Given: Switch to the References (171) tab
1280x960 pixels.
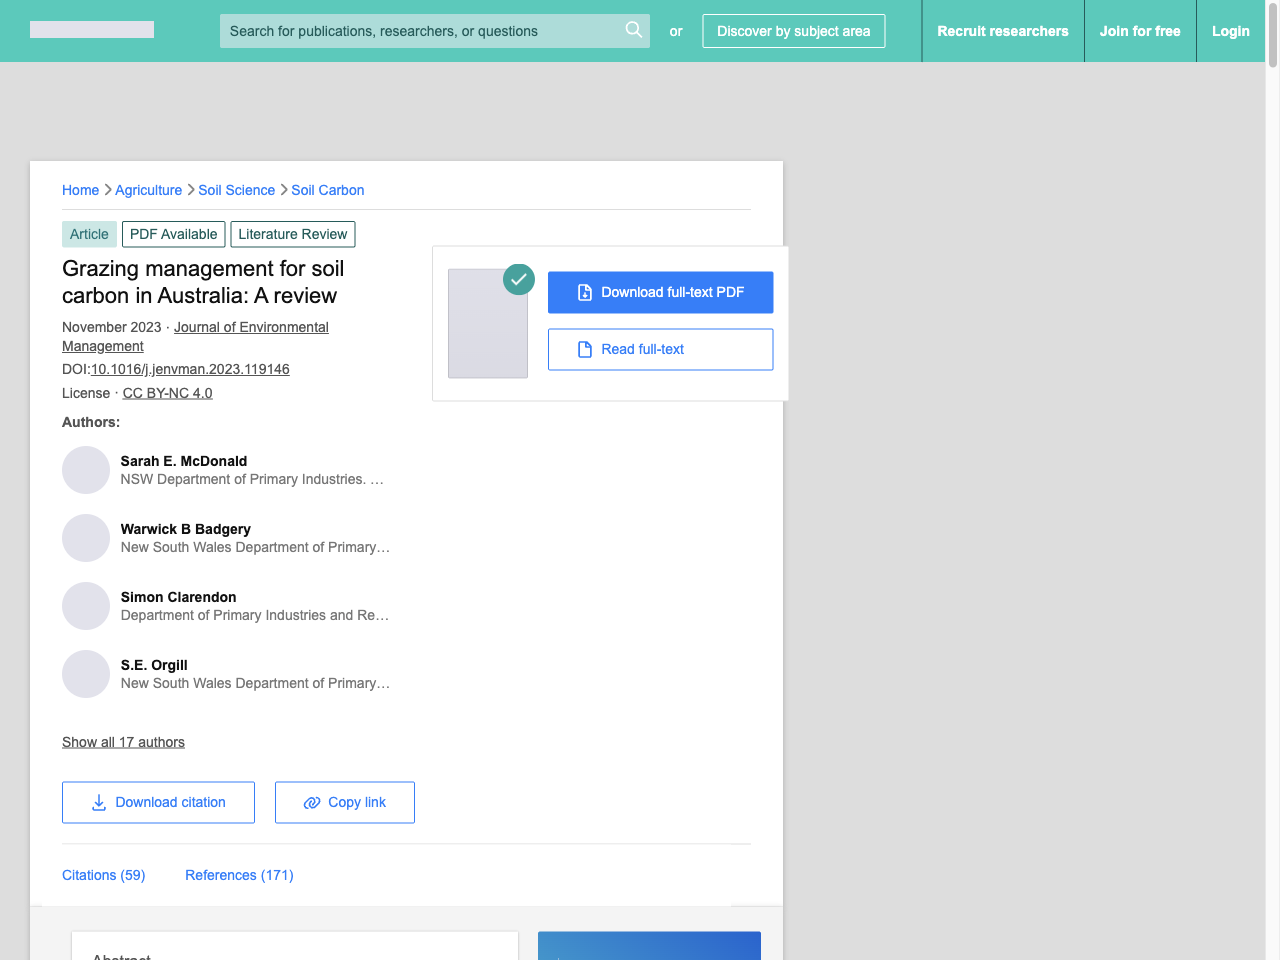Looking at the screenshot, I should tap(239, 875).
